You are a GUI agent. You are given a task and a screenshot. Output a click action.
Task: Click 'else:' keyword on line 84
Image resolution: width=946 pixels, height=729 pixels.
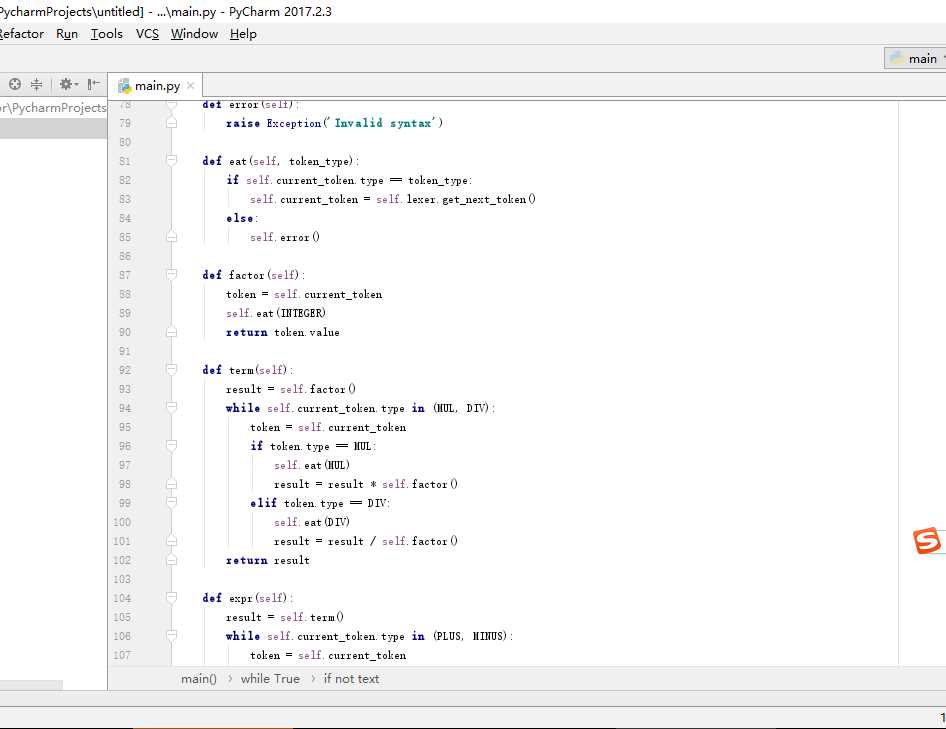point(241,218)
